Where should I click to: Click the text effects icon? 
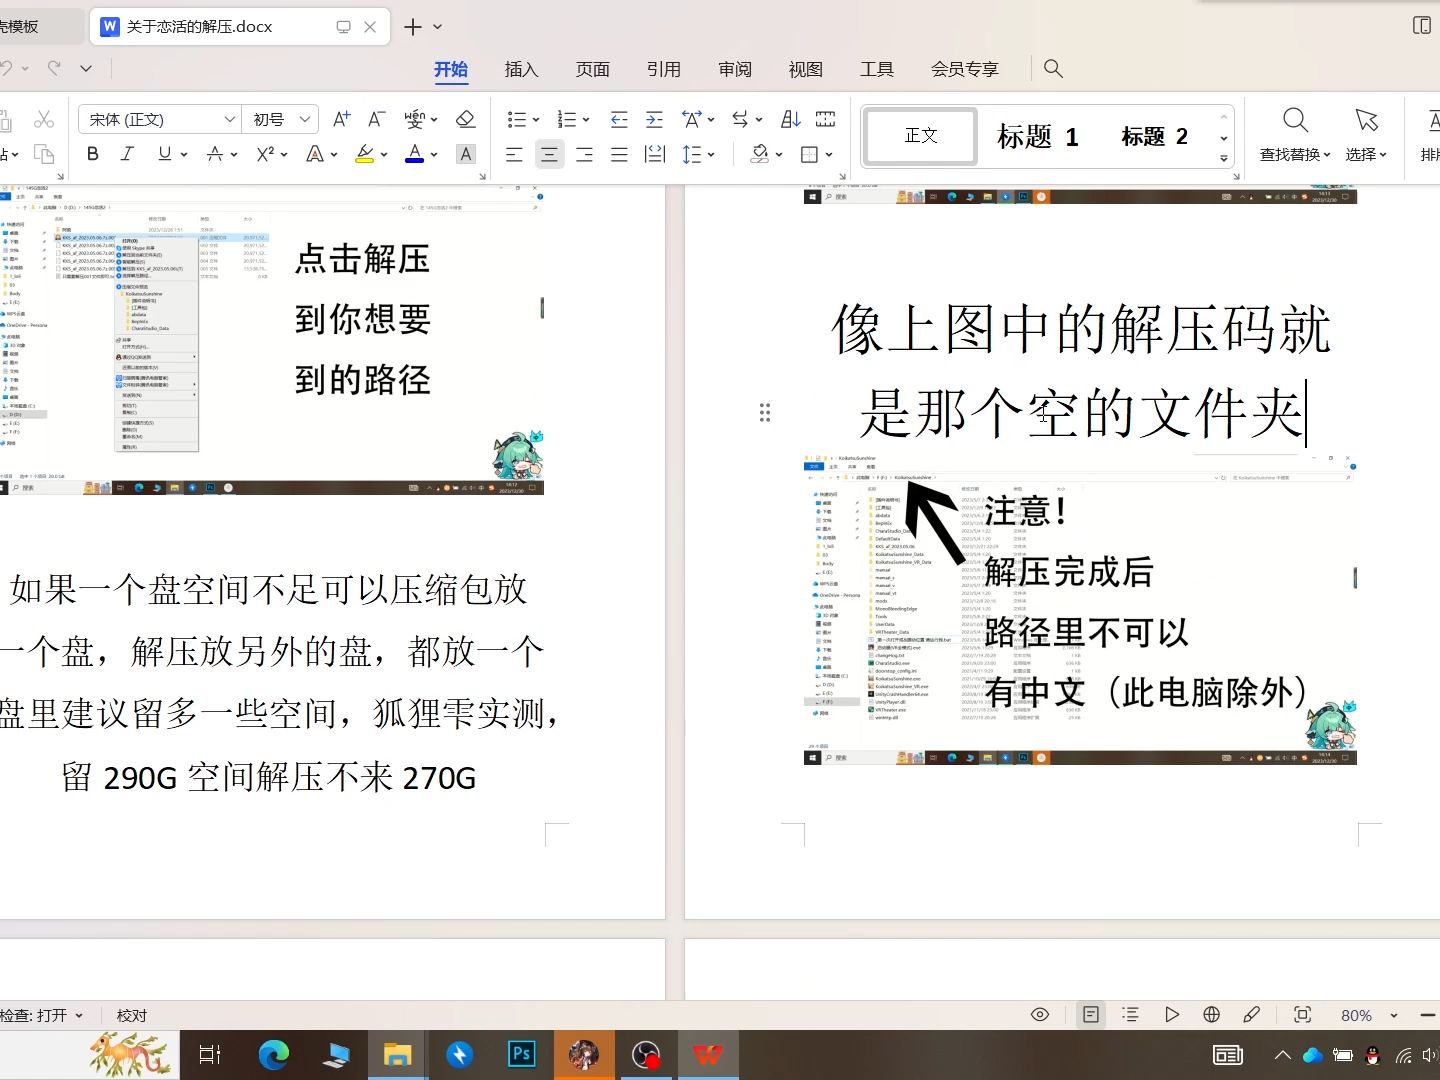pos(315,154)
